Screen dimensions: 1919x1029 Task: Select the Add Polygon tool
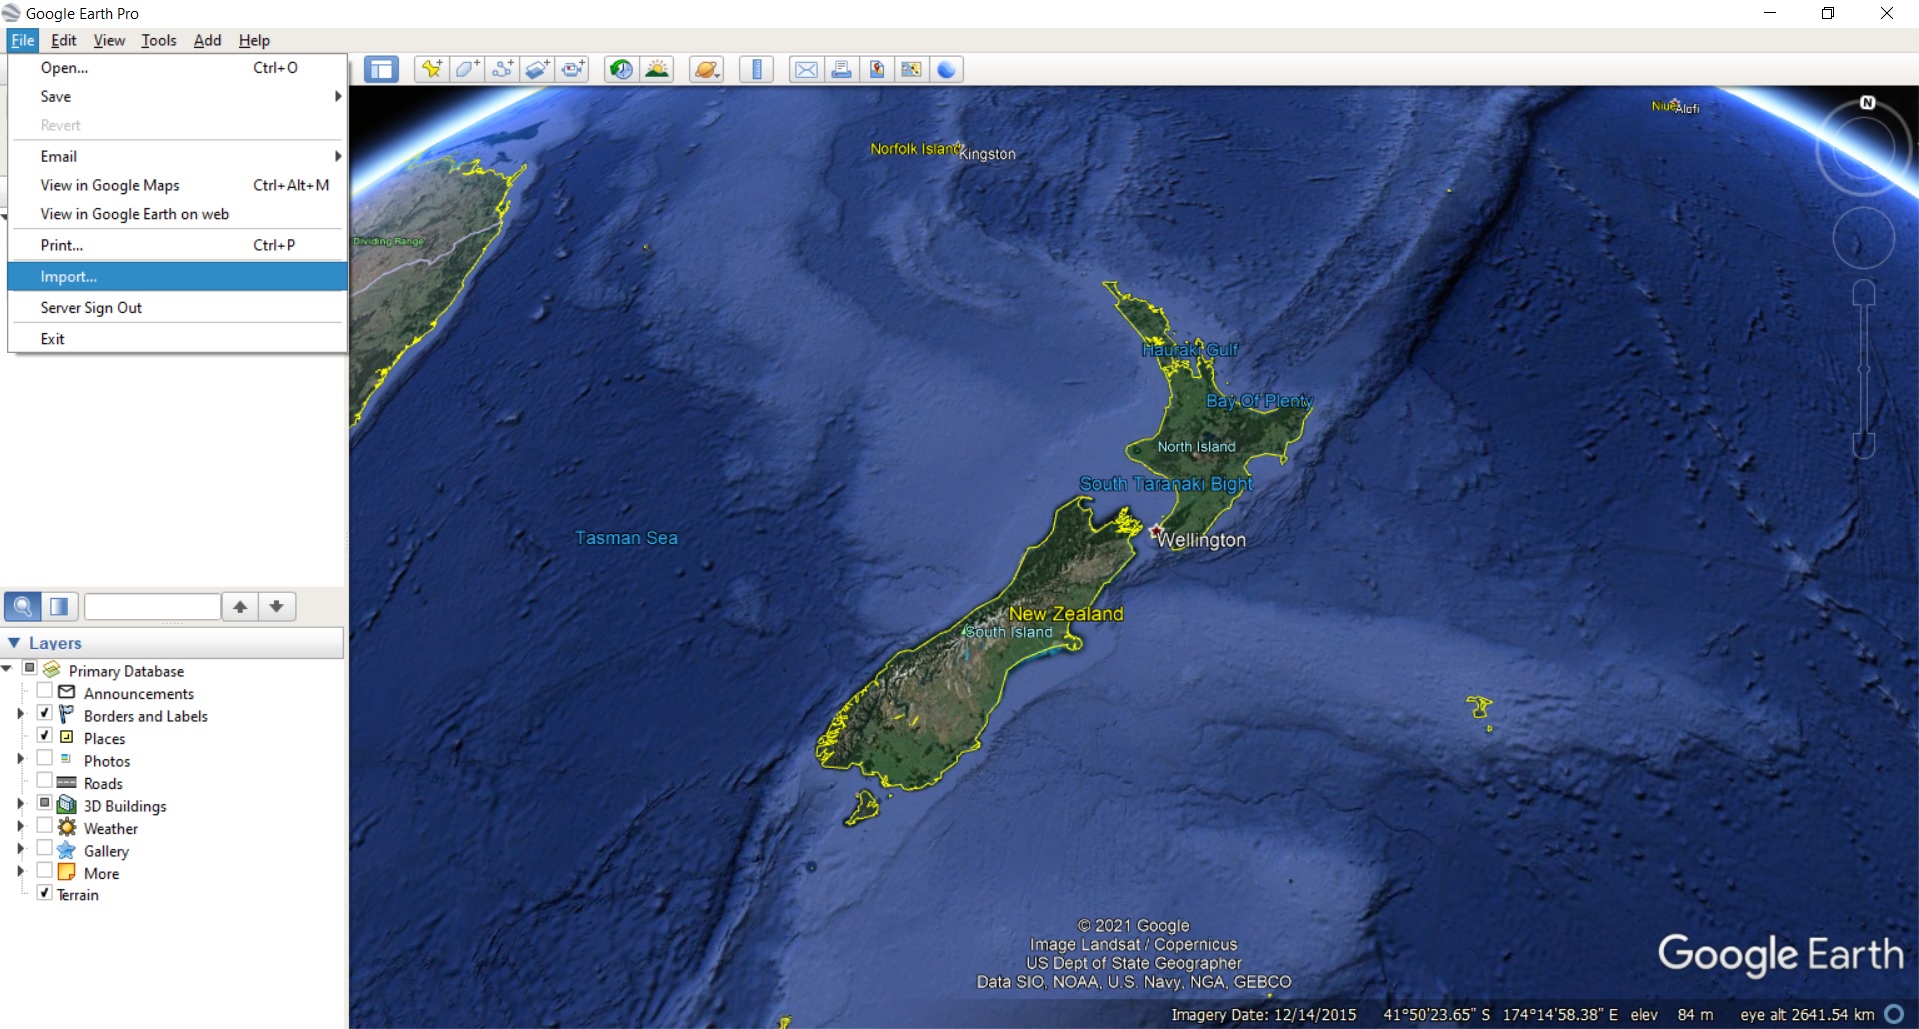tap(467, 69)
